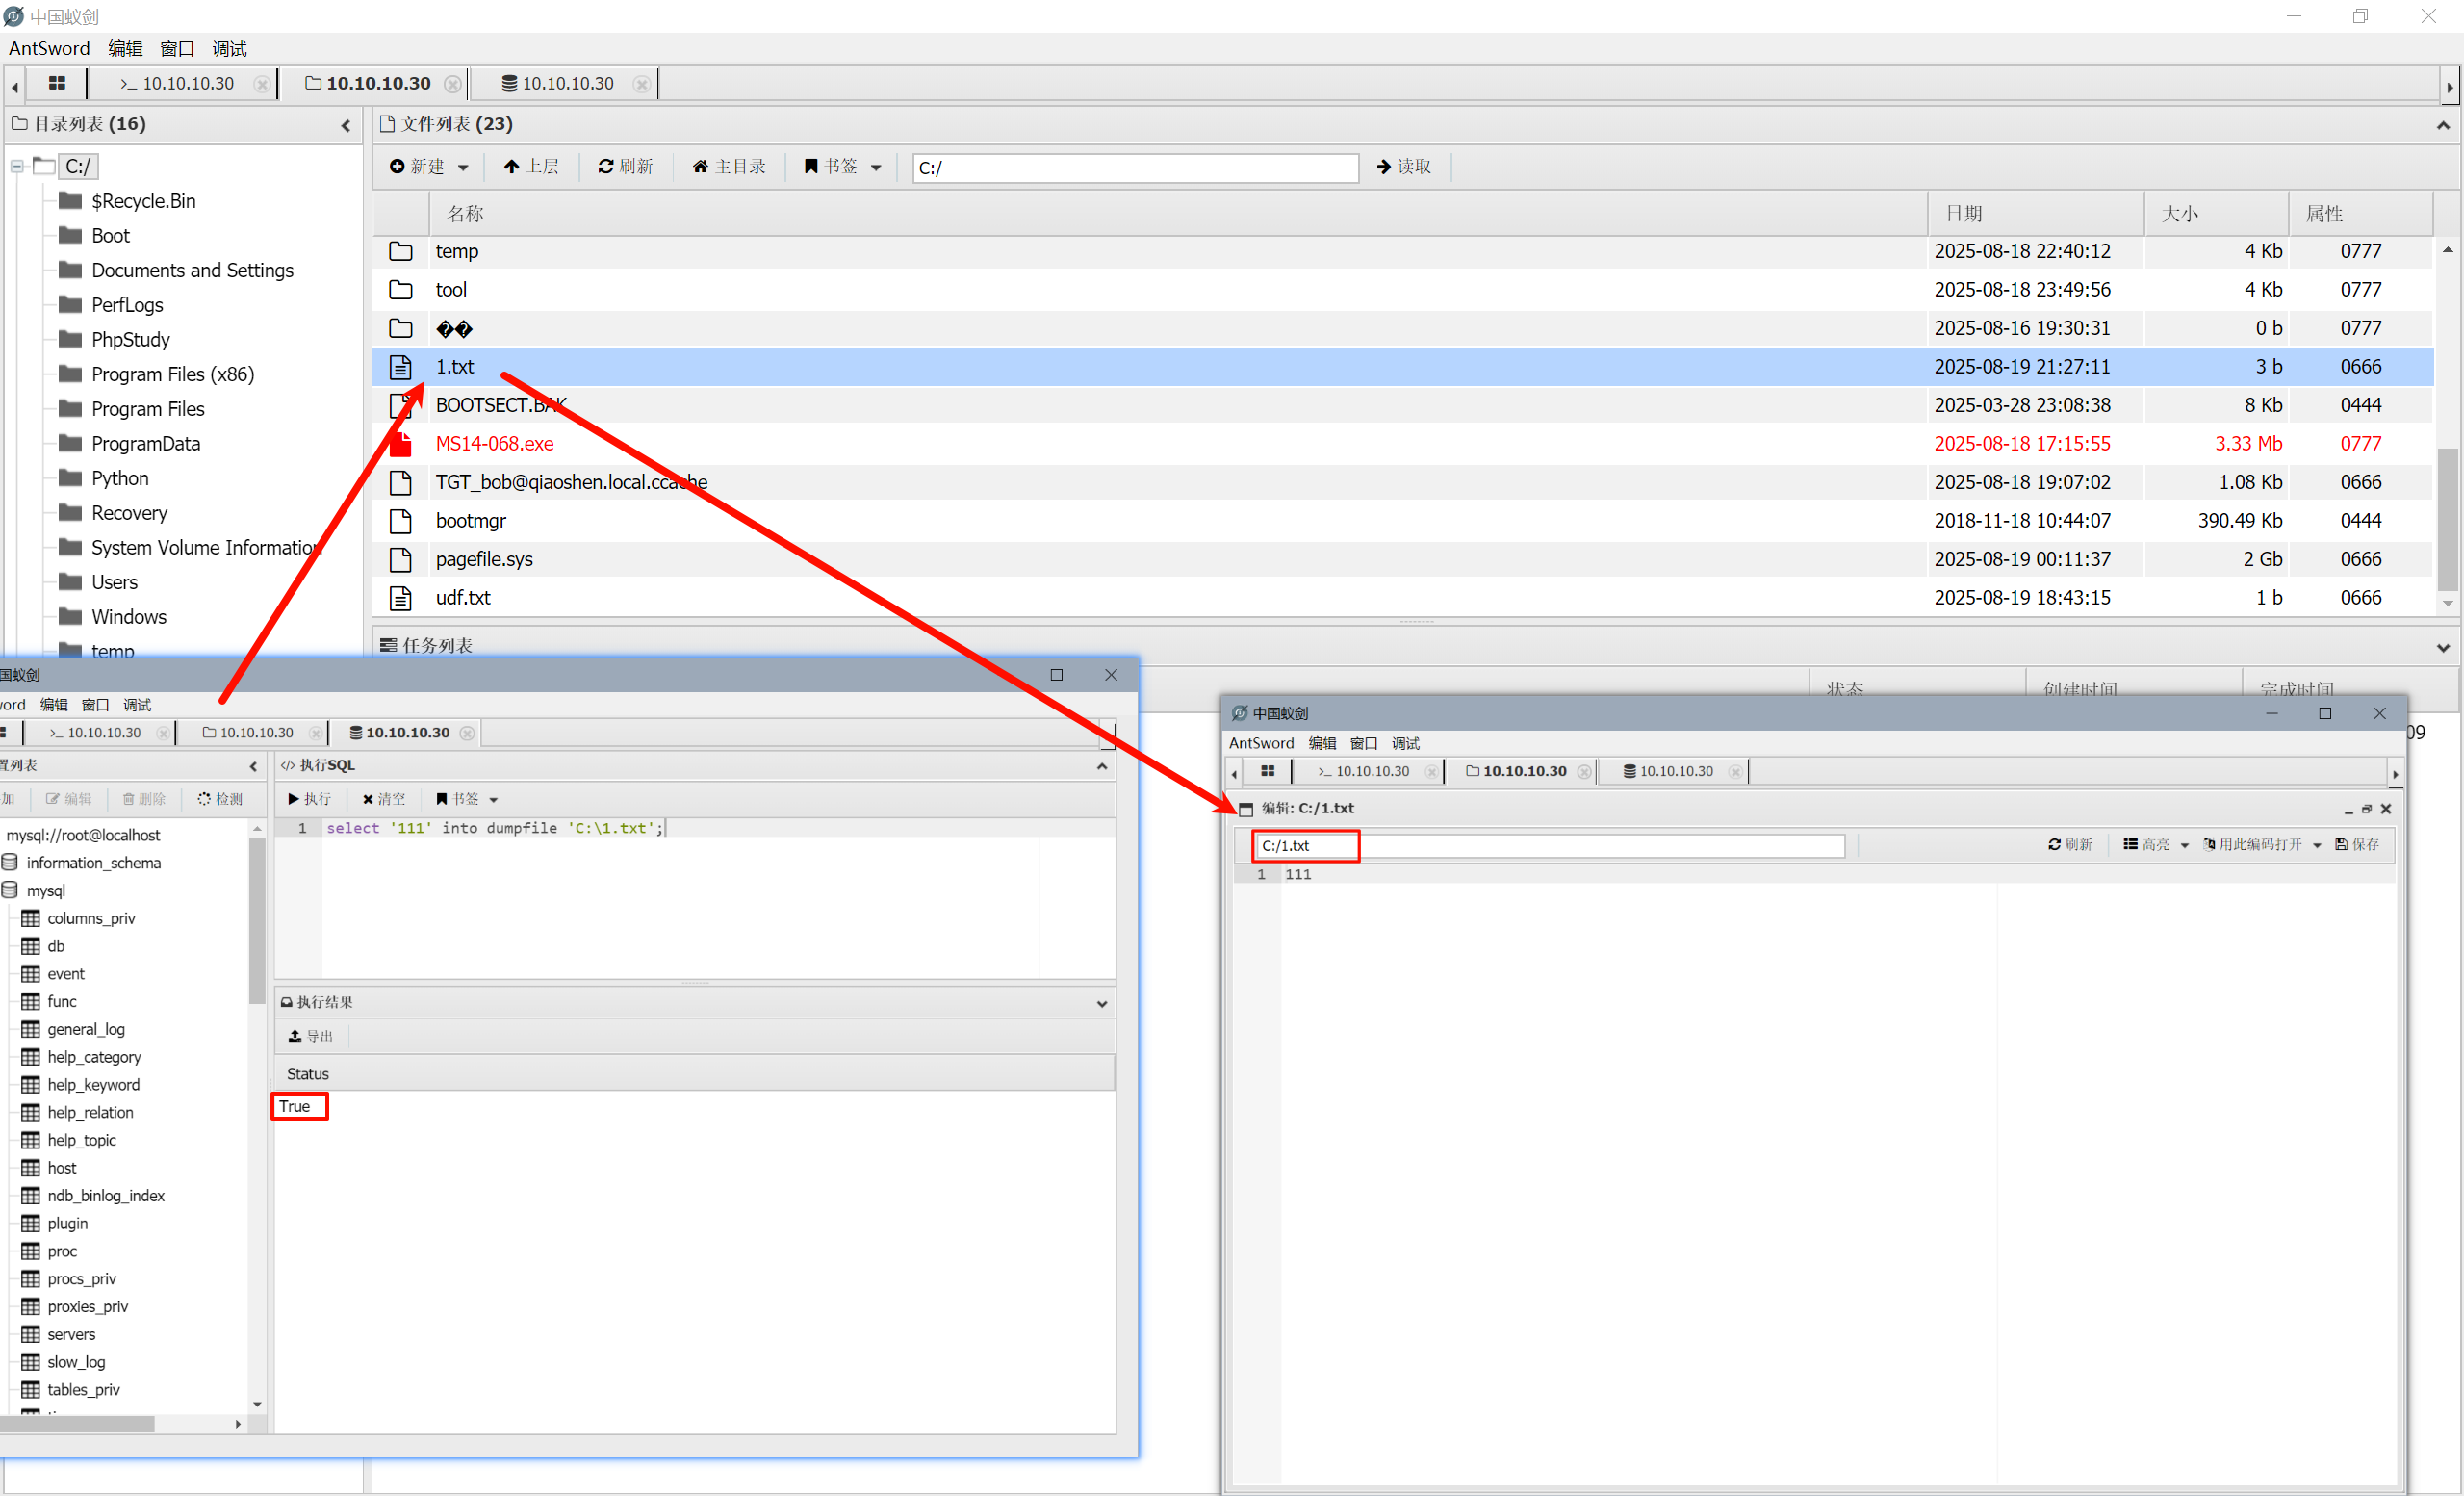Select the PhpStudy folder in tree
2464x1496 pixels.
(x=130, y=339)
